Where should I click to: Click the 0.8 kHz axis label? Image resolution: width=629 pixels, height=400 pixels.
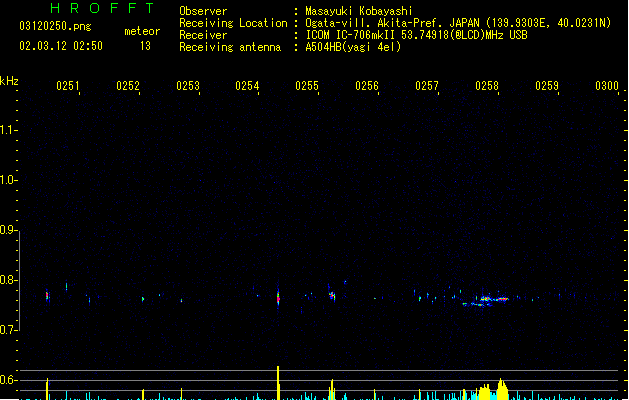[8, 280]
